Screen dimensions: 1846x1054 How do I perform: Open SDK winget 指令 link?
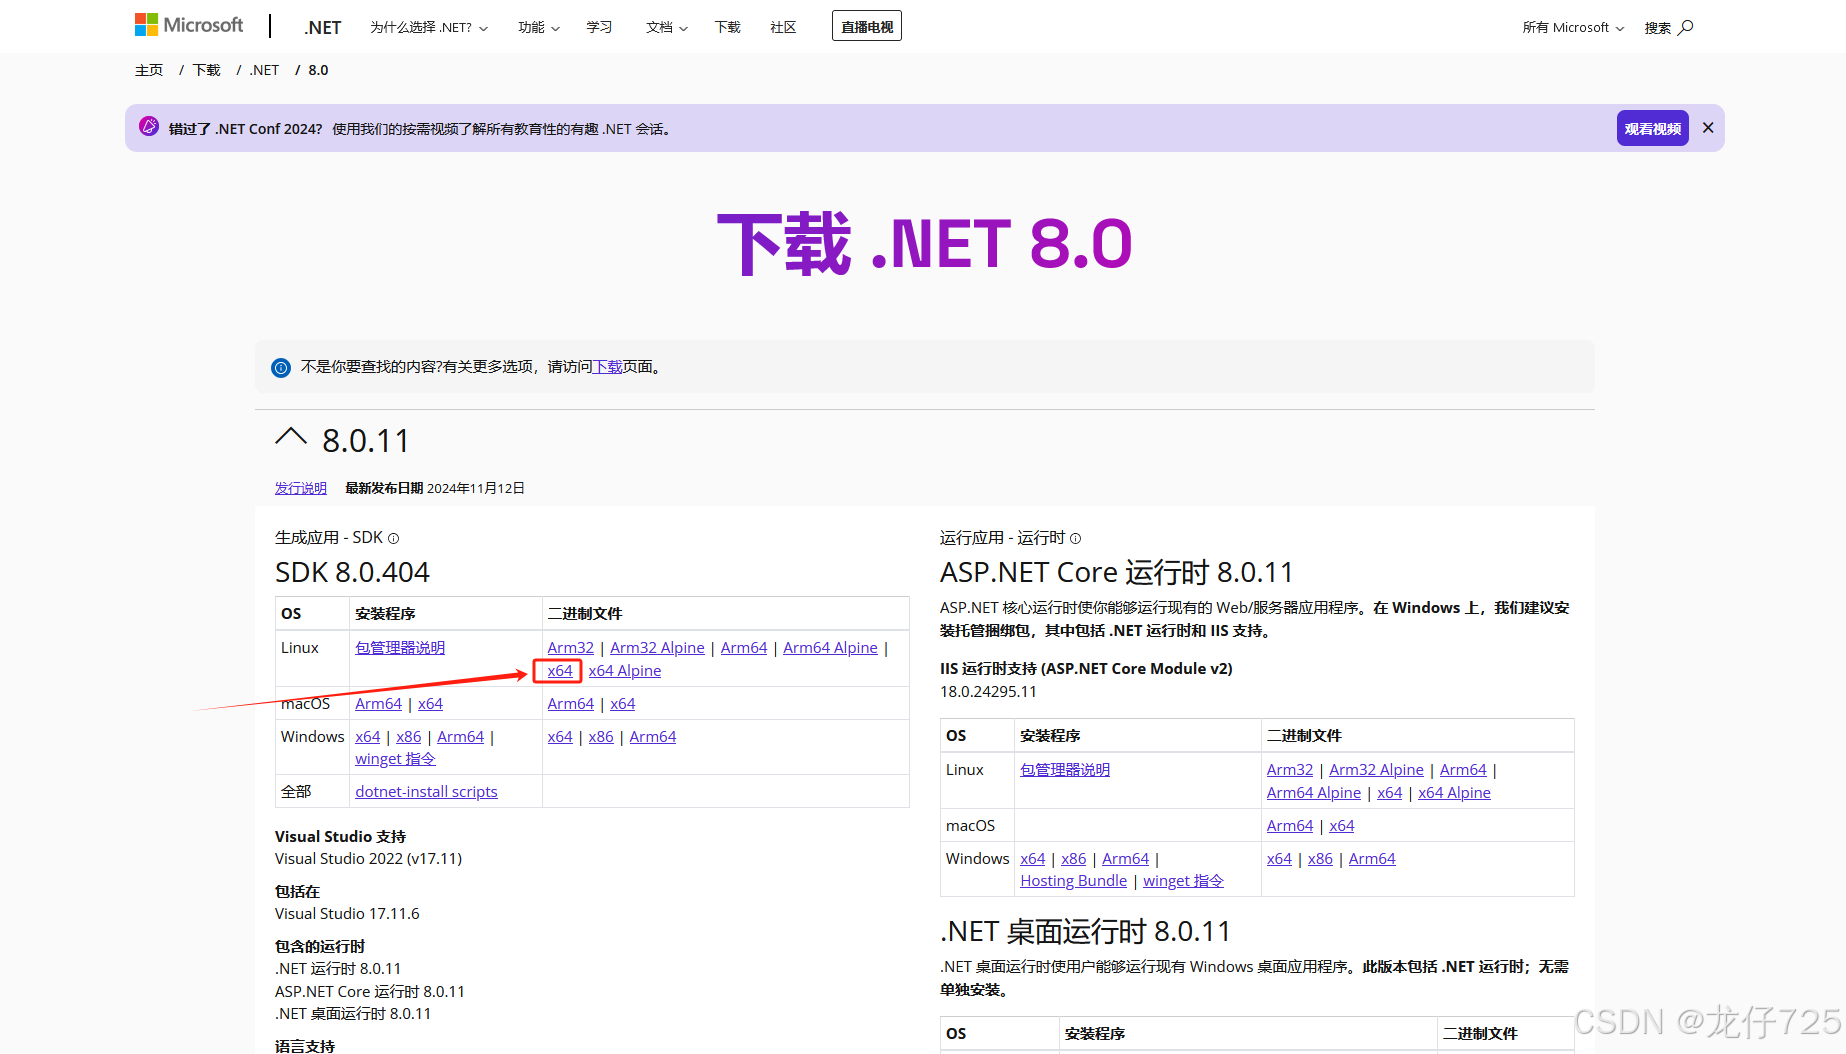[395, 759]
